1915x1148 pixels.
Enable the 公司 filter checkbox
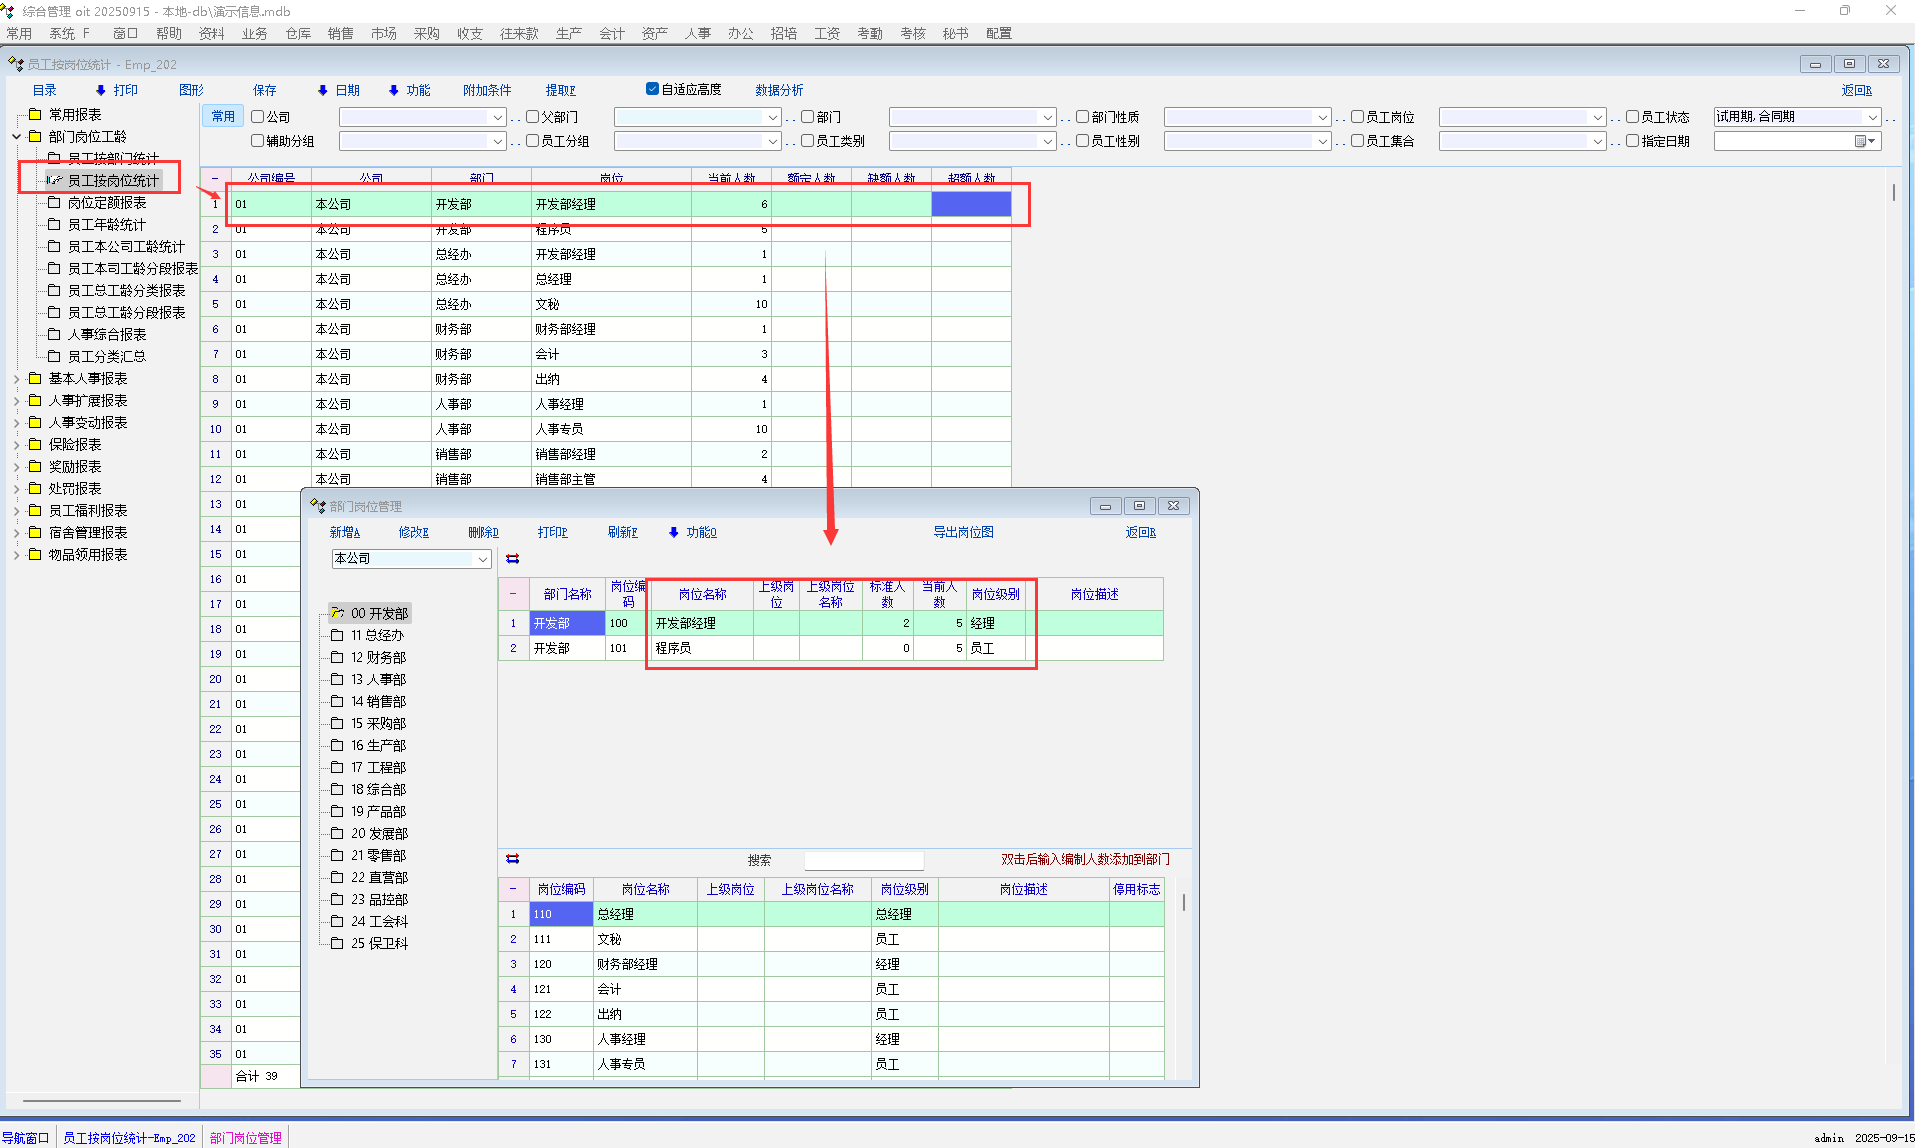[x=258, y=117]
